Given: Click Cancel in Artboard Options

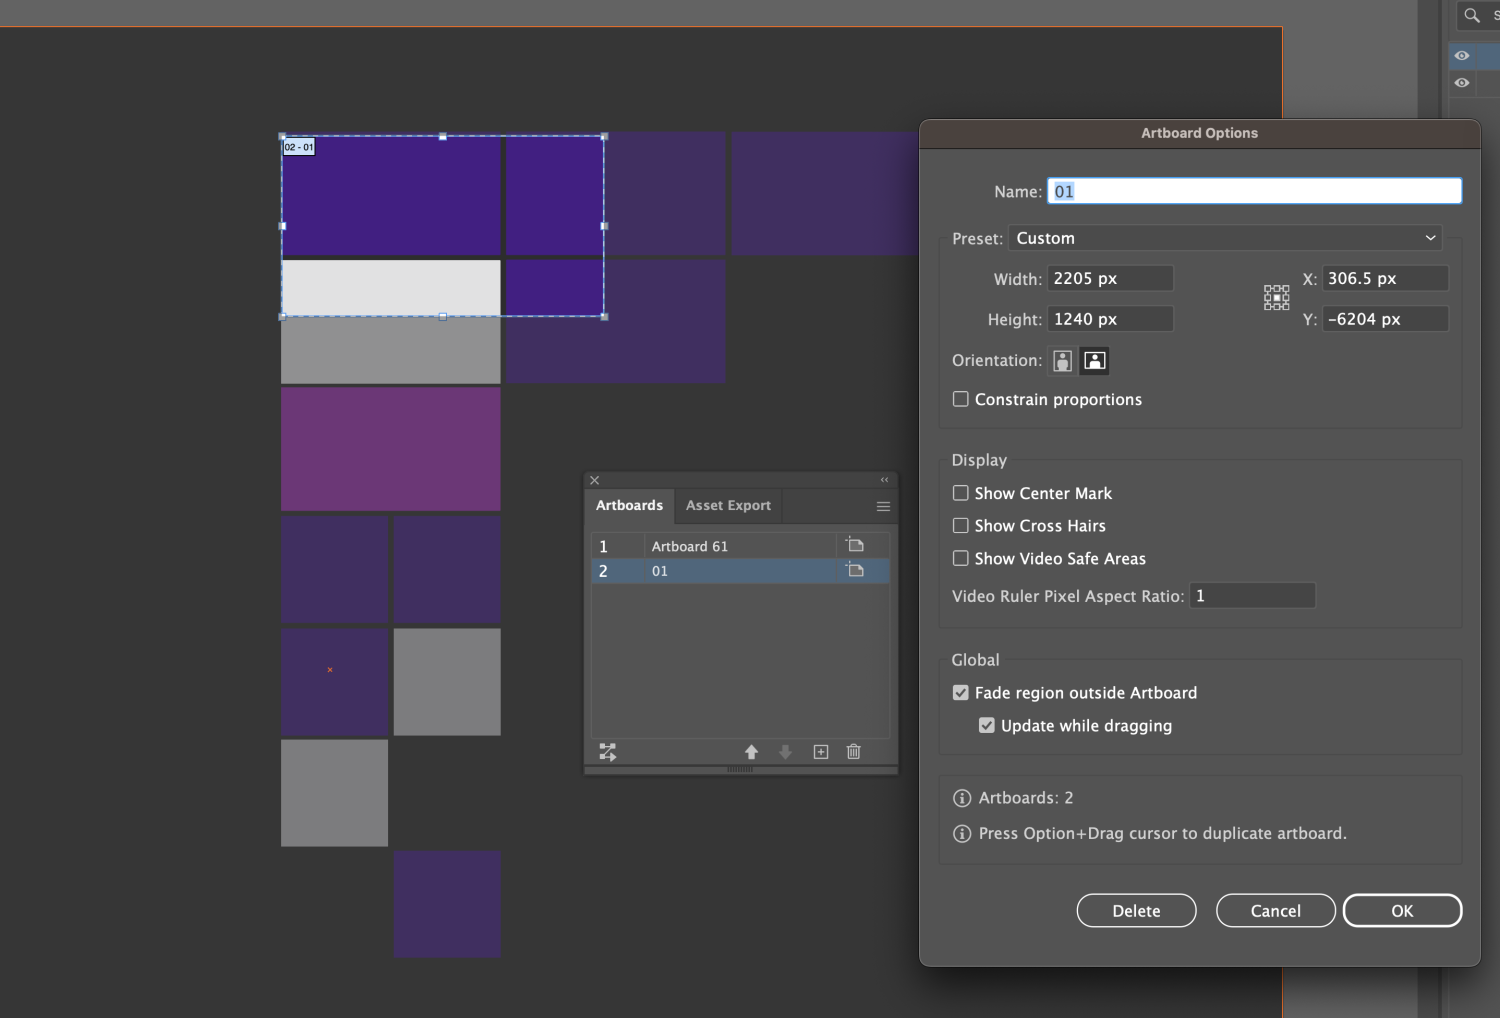Looking at the screenshot, I should [x=1275, y=911].
